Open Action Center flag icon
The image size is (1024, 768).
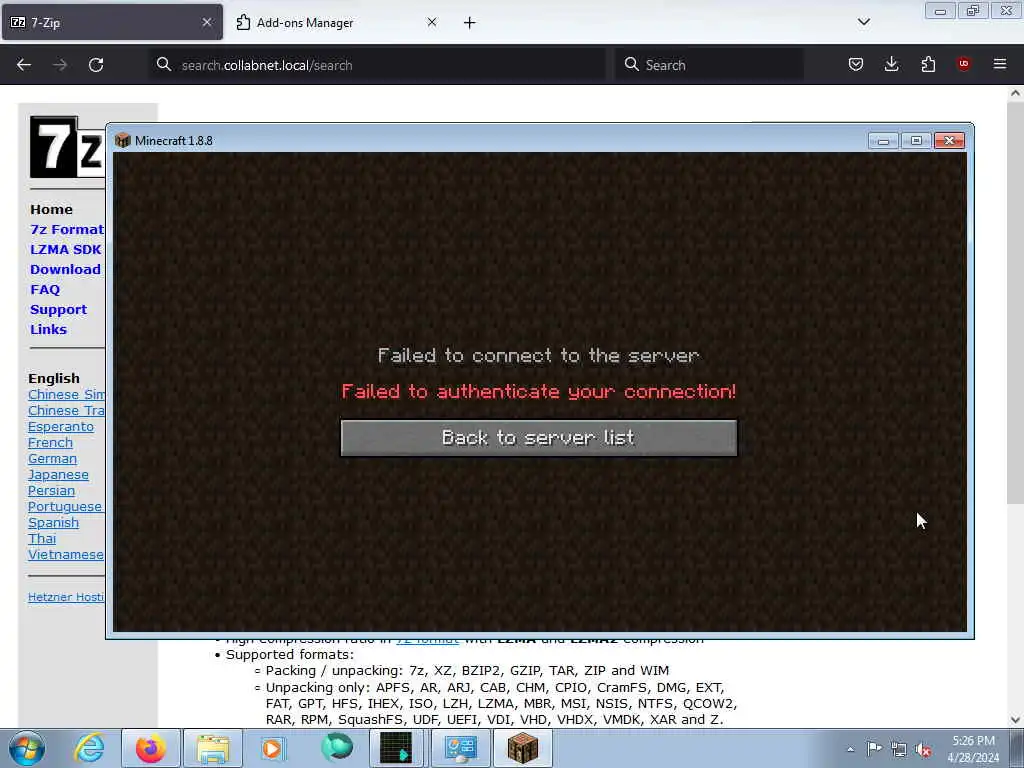coord(874,749)
